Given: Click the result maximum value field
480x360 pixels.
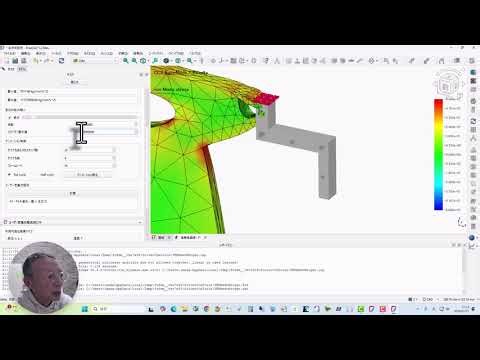Looking at the screenshot, I should coord(77,100).
